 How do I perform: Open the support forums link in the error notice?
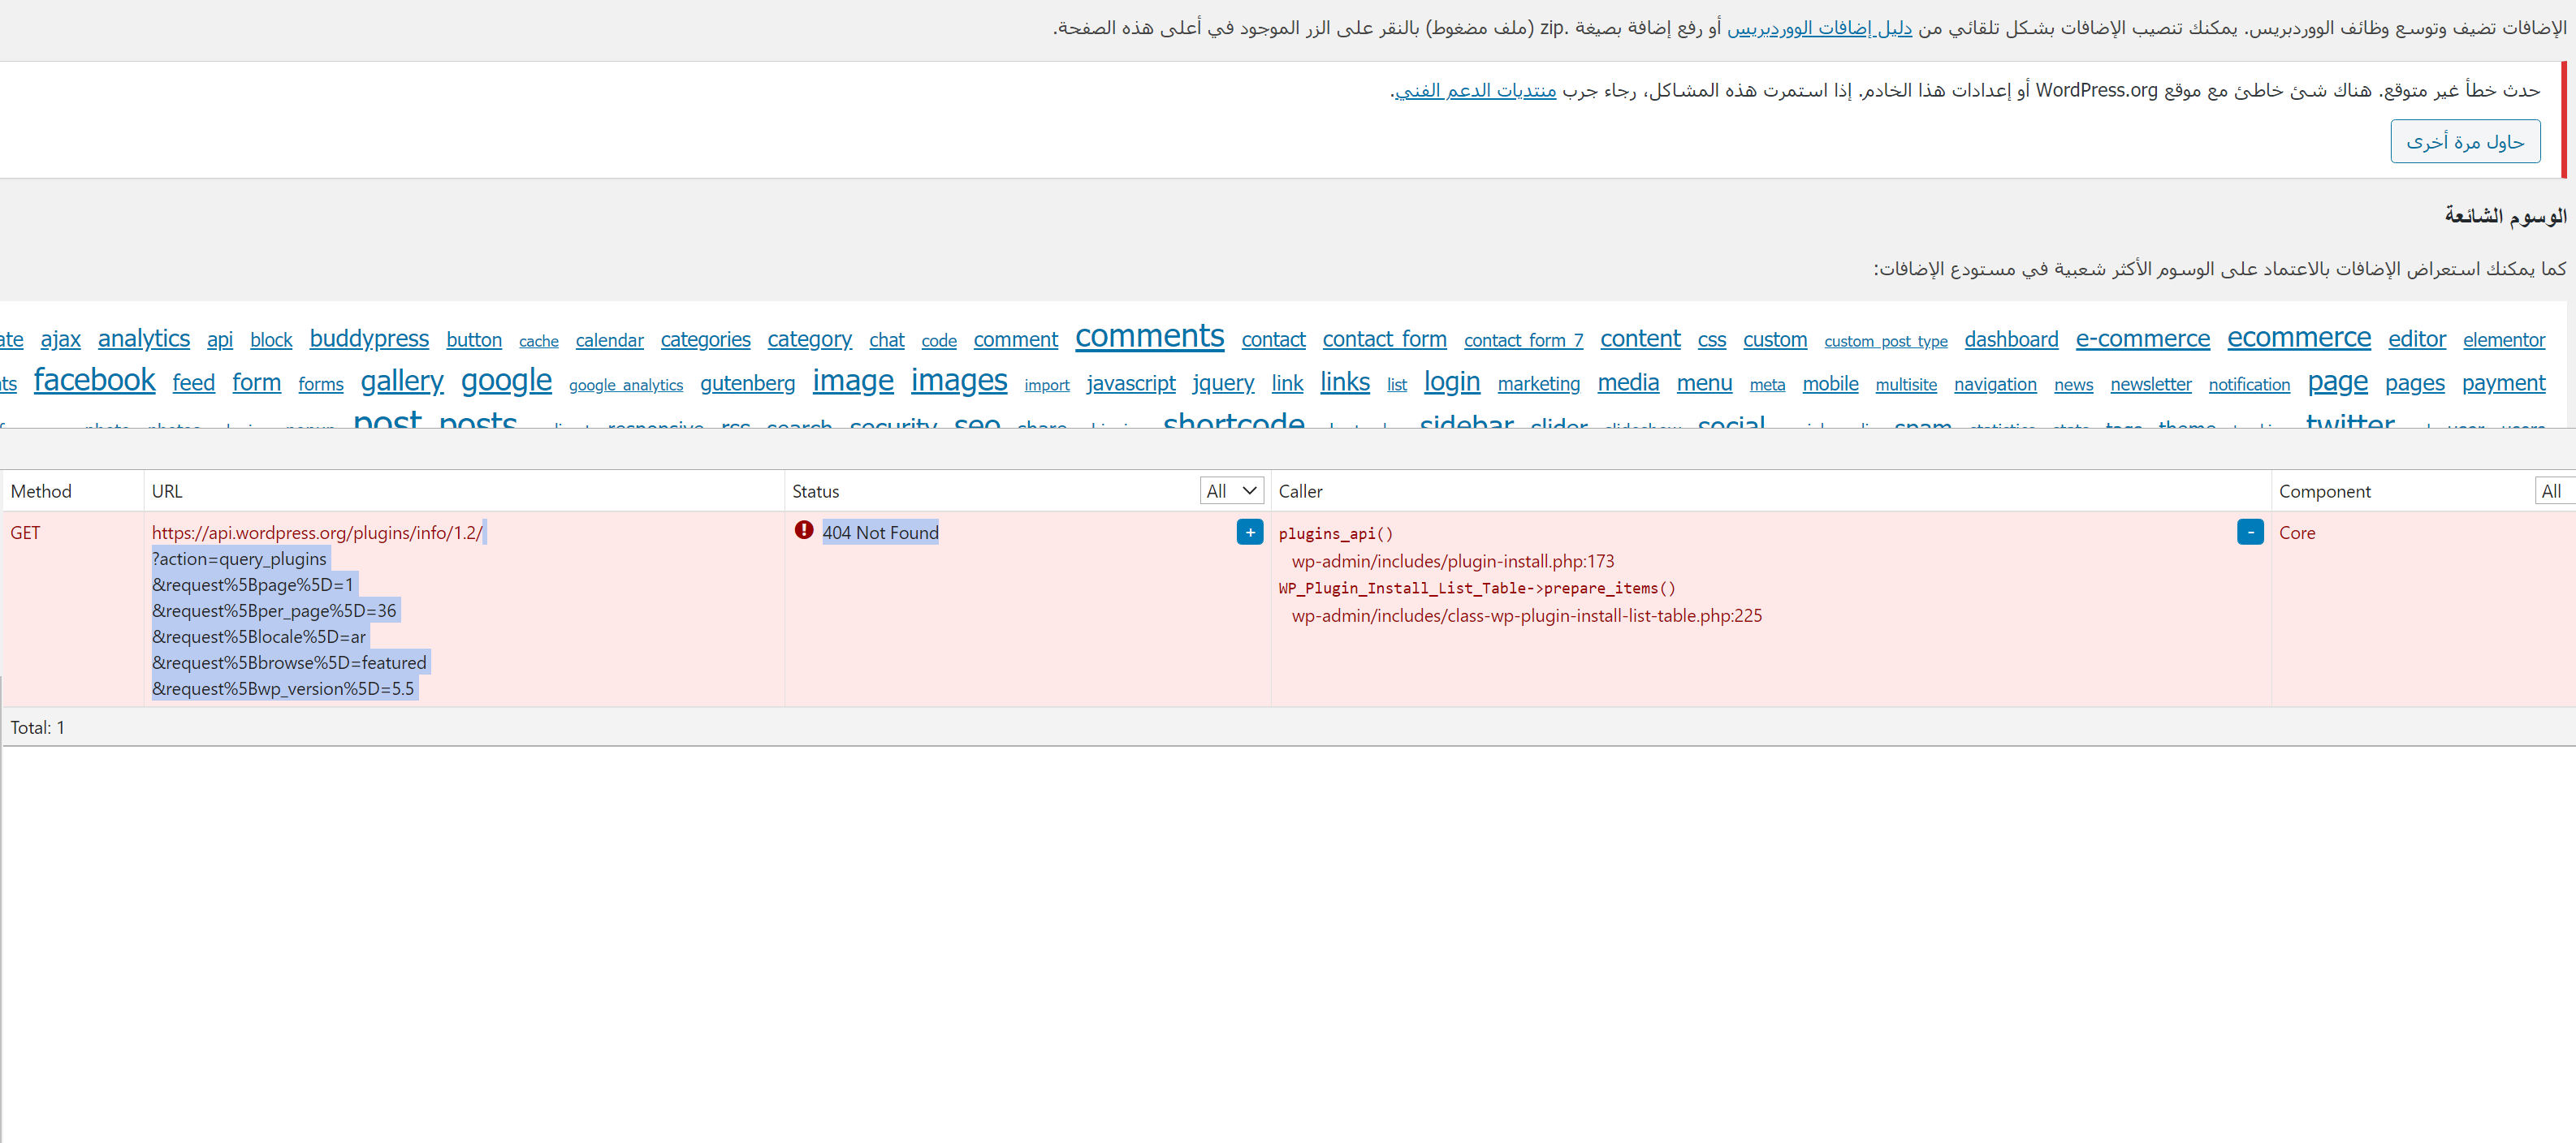(1474, 90)
